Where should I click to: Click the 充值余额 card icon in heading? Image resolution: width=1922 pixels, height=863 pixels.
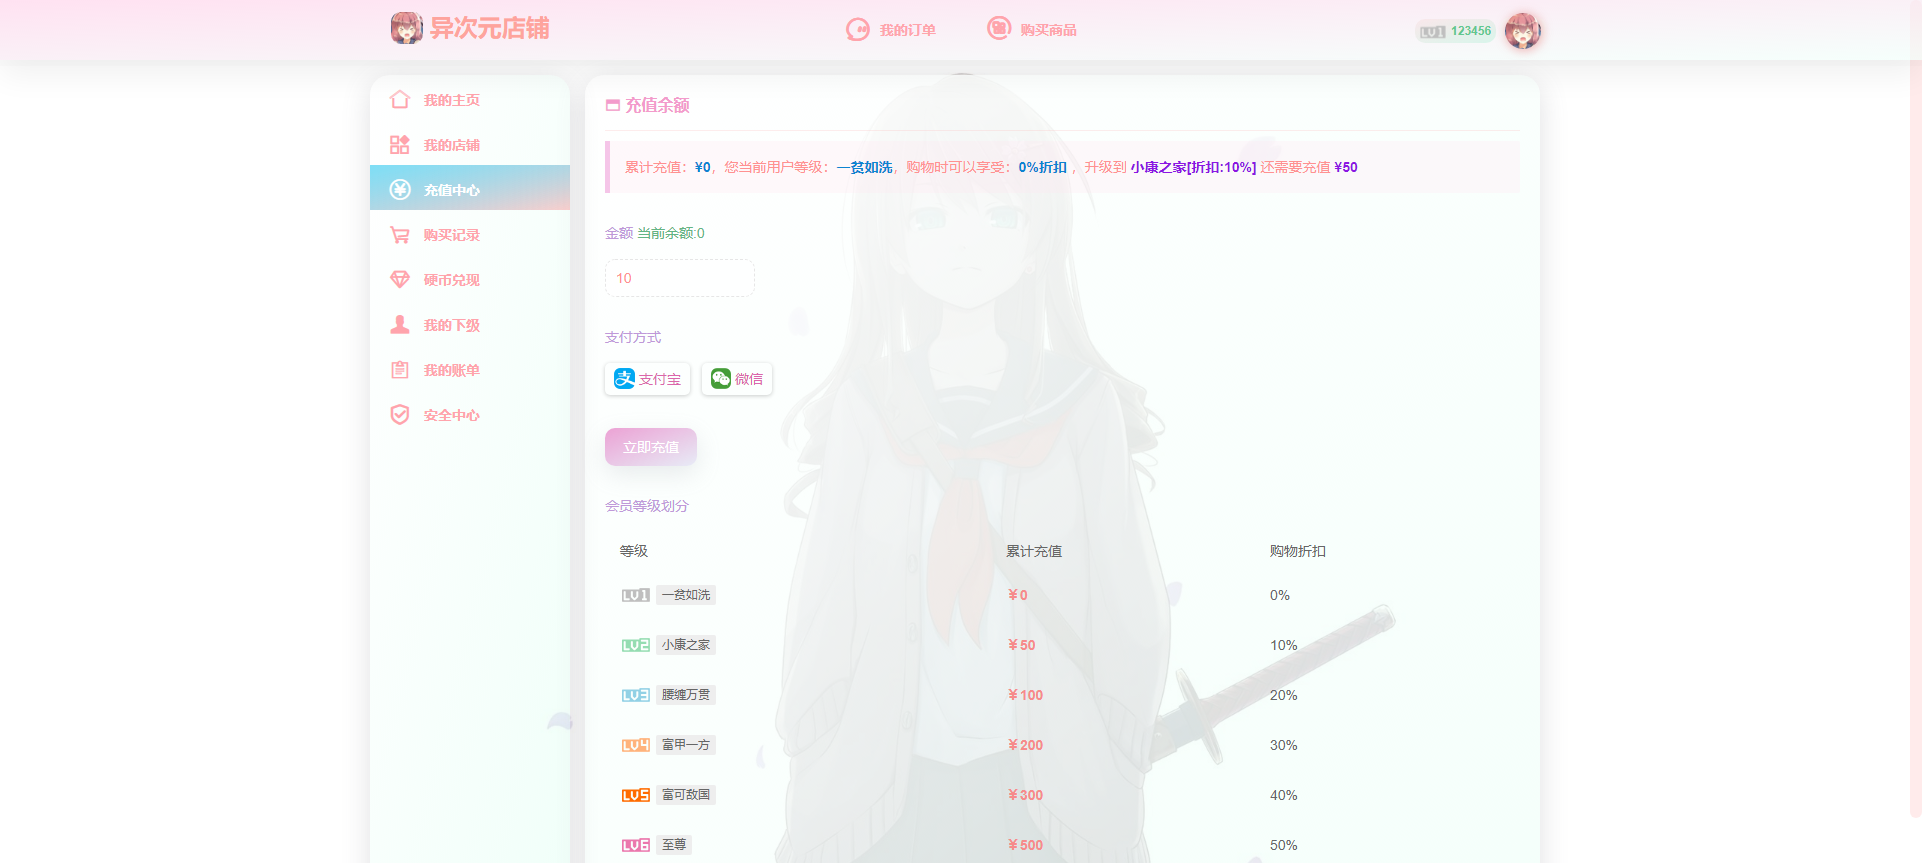click(613, 105)
